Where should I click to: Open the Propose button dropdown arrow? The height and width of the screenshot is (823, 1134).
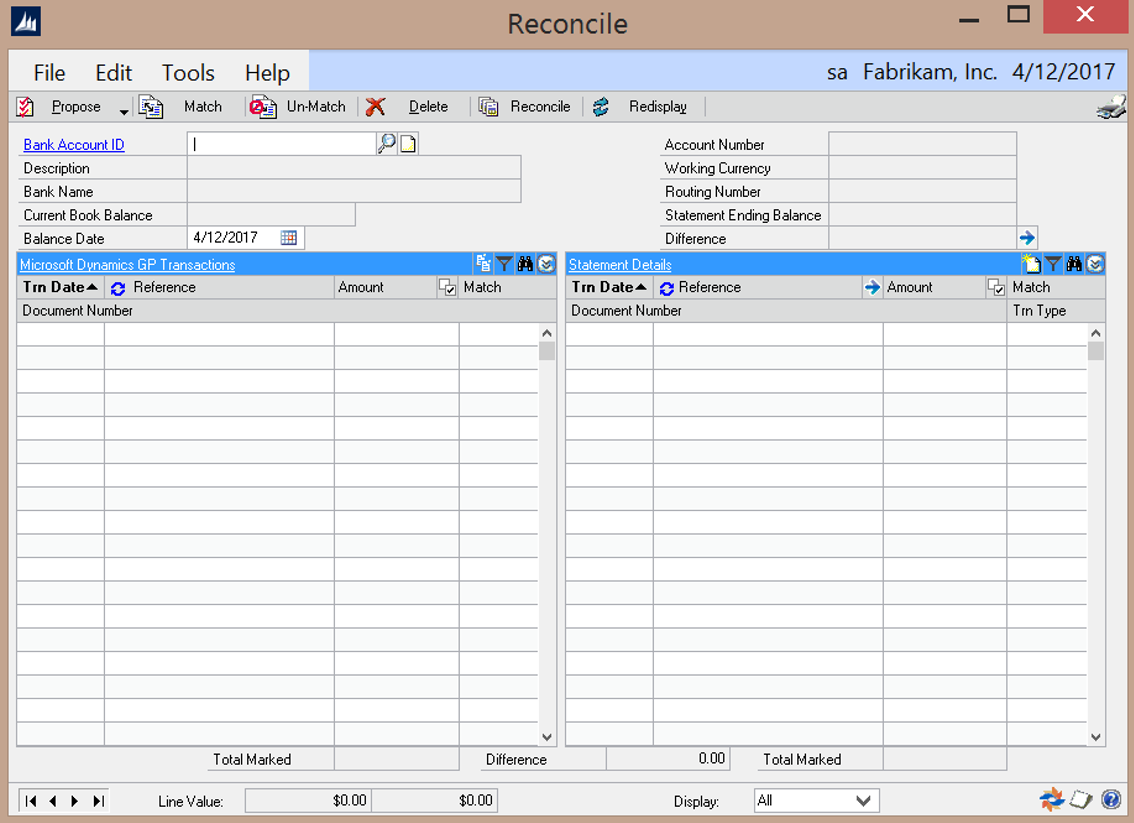point(124,108)
